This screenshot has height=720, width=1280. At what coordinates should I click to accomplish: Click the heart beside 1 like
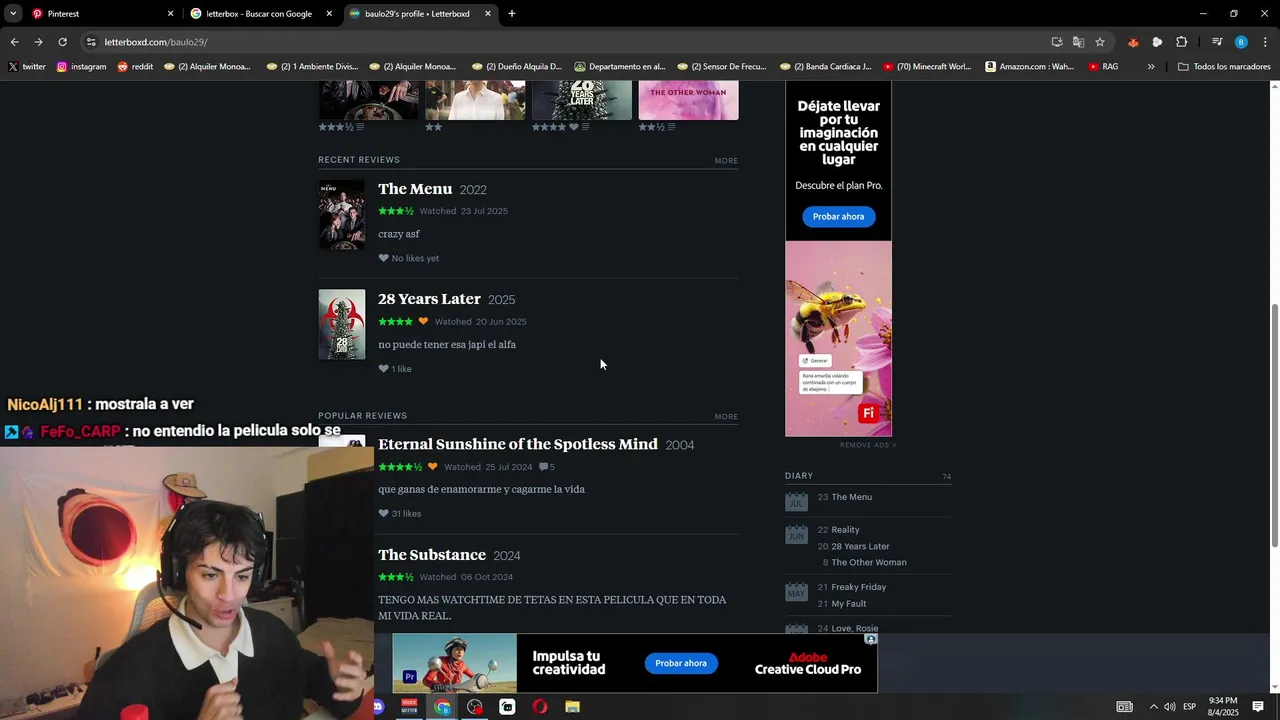tap(383, 369)
